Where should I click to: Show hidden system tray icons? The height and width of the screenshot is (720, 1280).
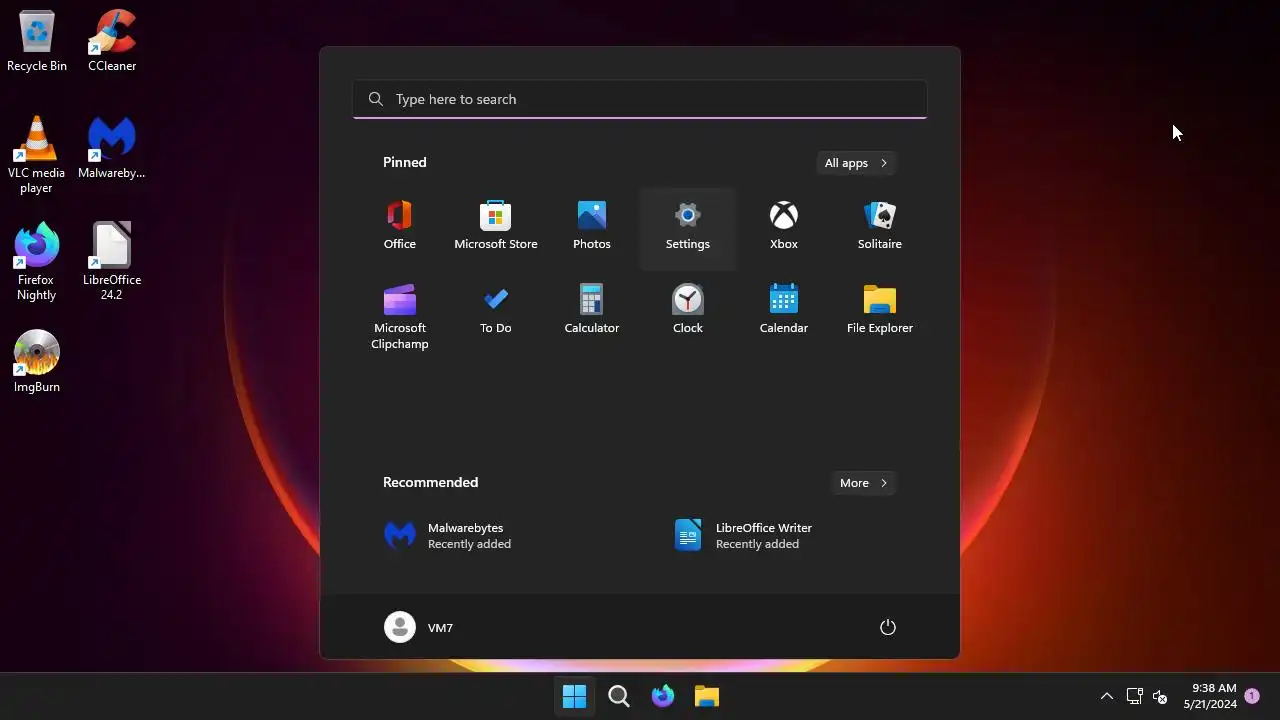[1107, 696]
